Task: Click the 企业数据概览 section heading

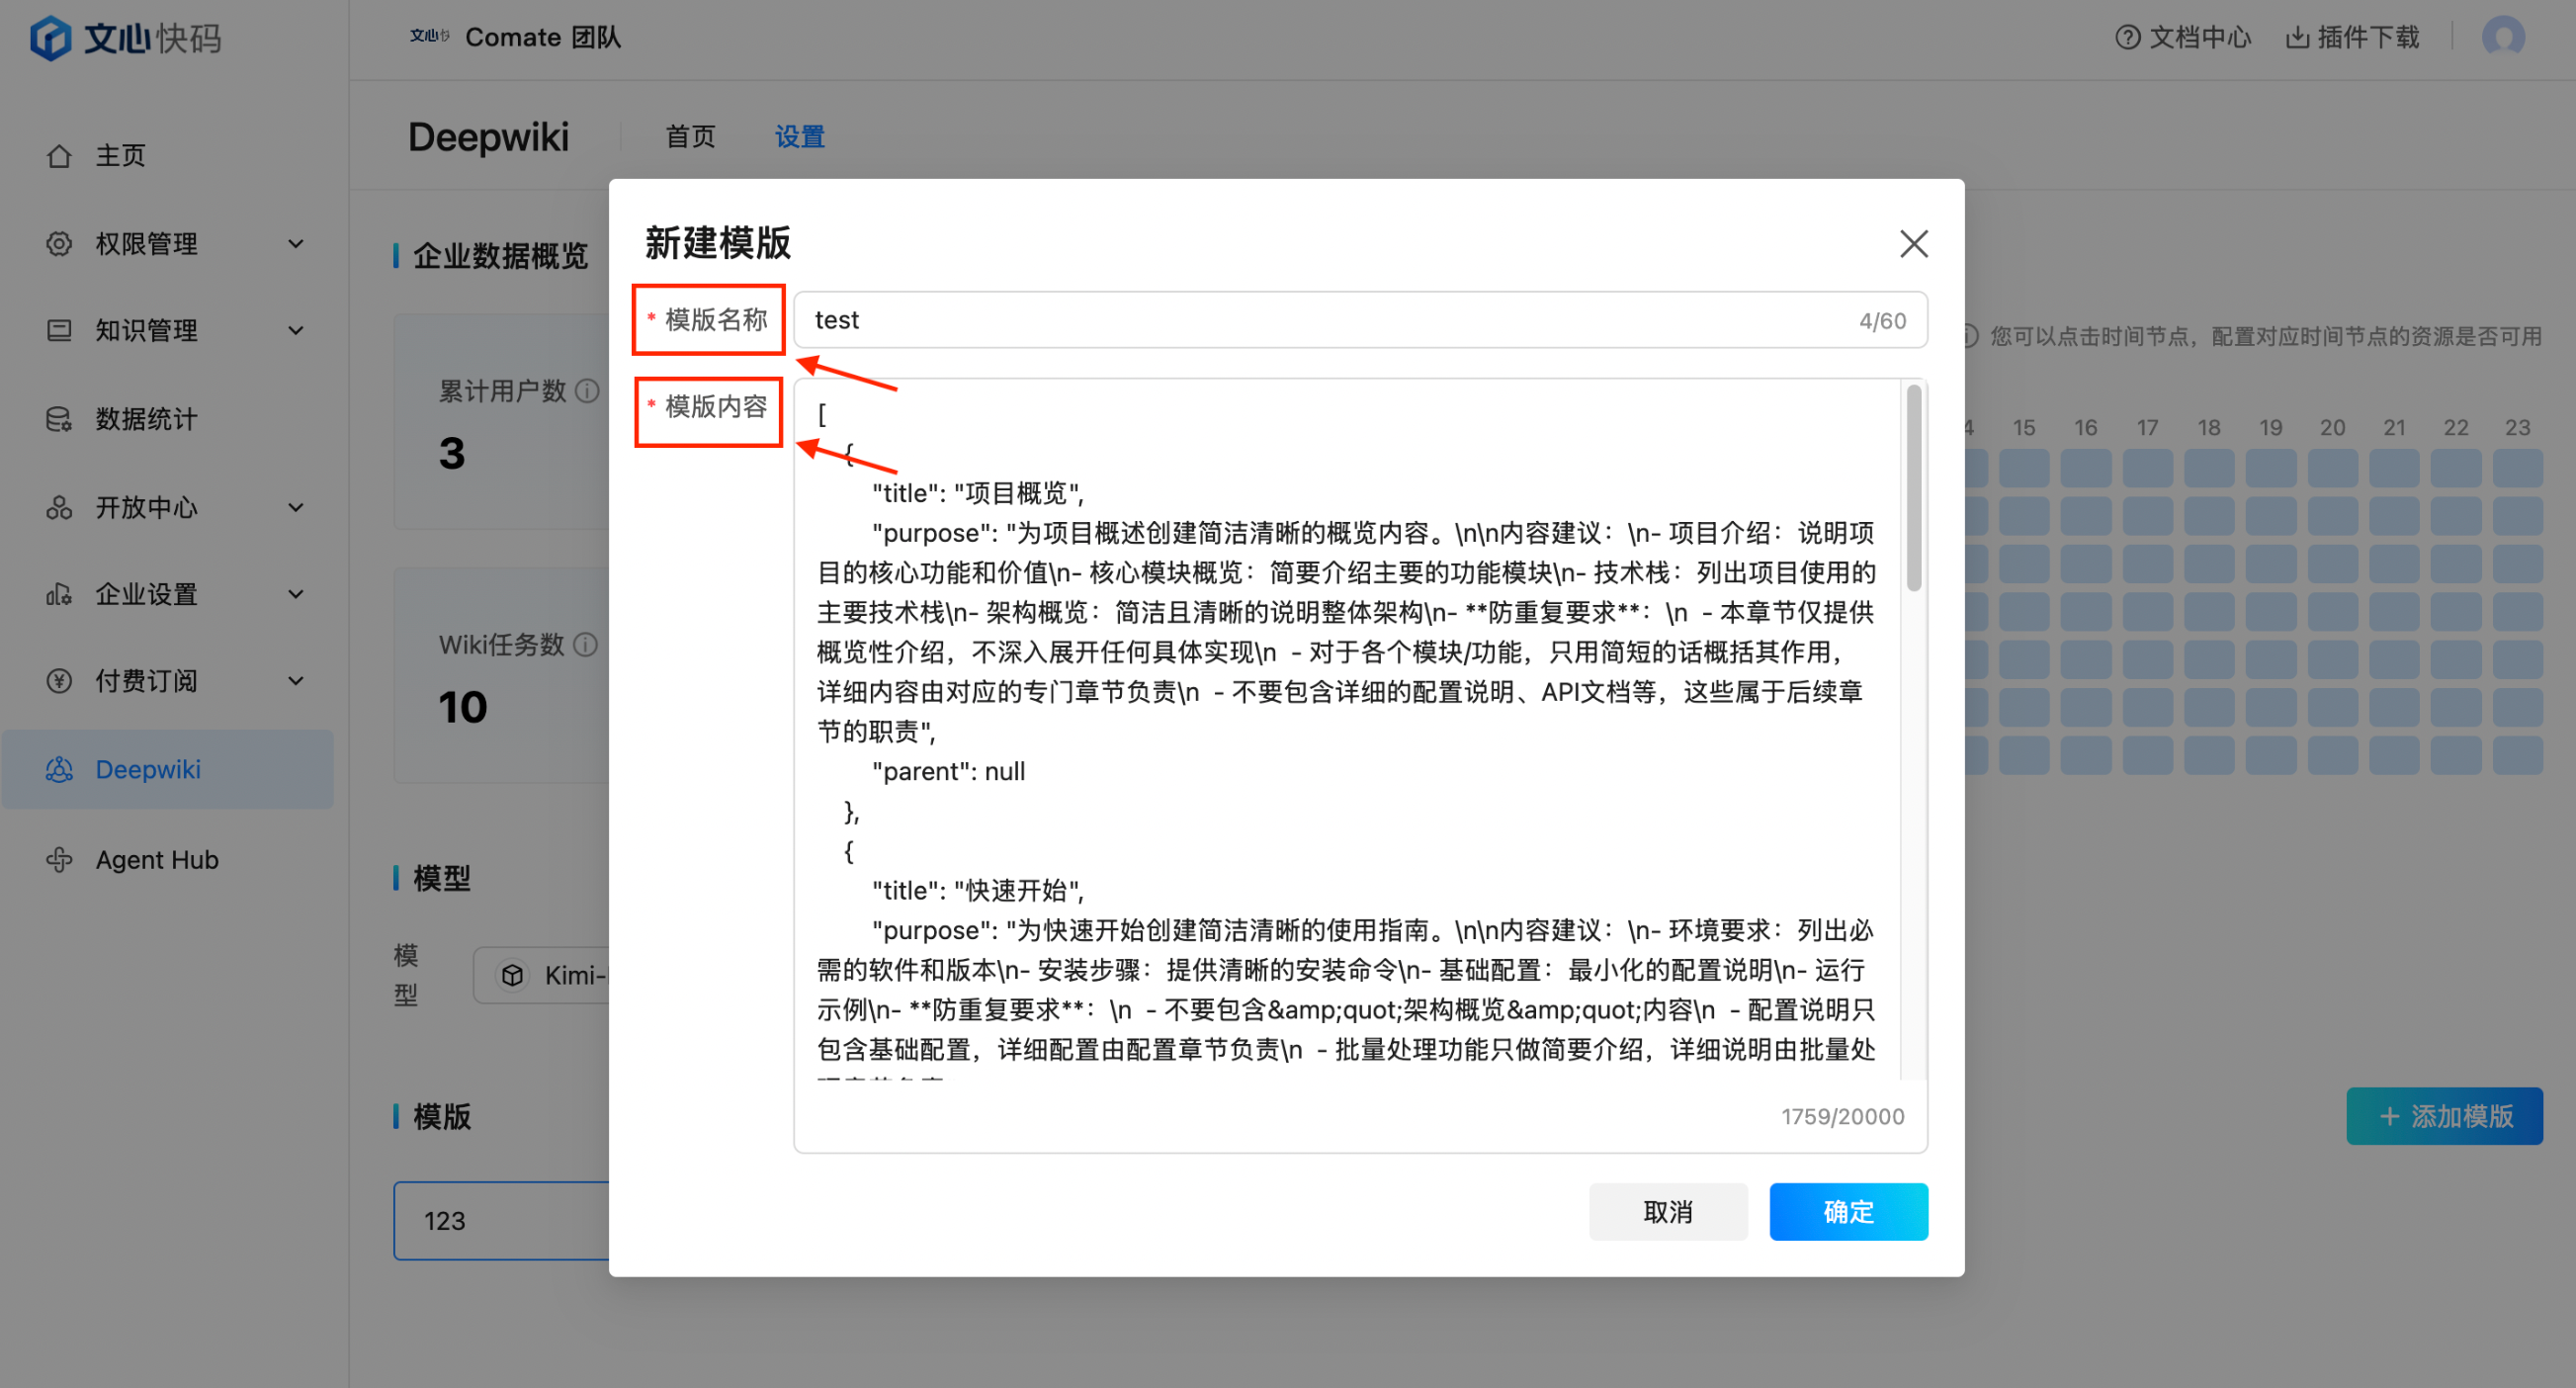Action: pos(501,256)
